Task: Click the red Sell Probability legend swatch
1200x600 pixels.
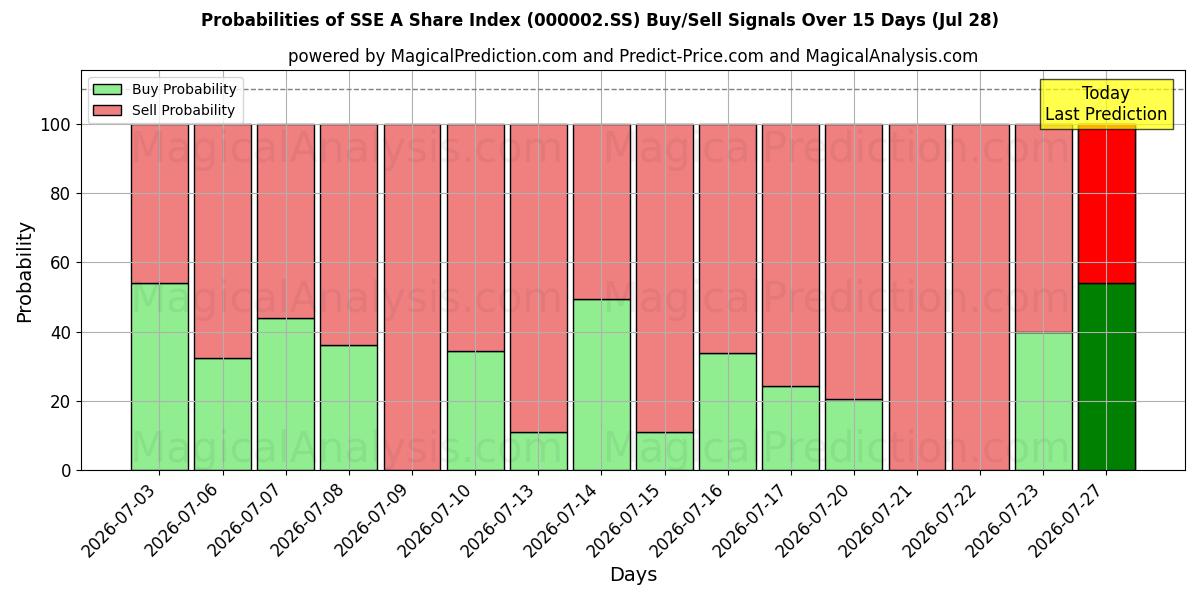Action: (107, 110)
